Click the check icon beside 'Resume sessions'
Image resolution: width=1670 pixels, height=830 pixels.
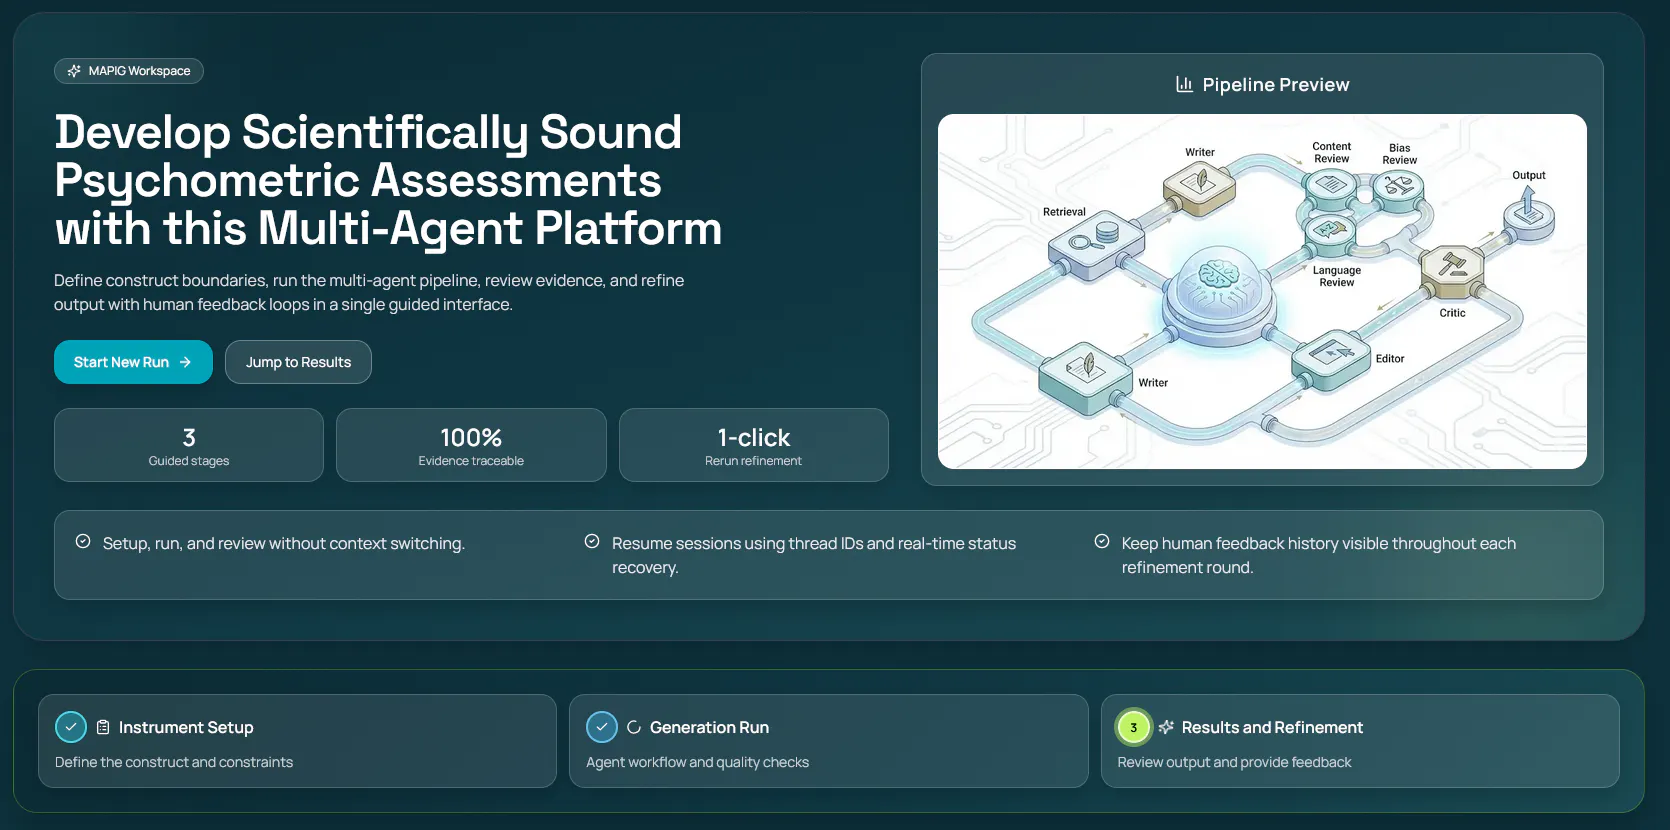[592, 541]
